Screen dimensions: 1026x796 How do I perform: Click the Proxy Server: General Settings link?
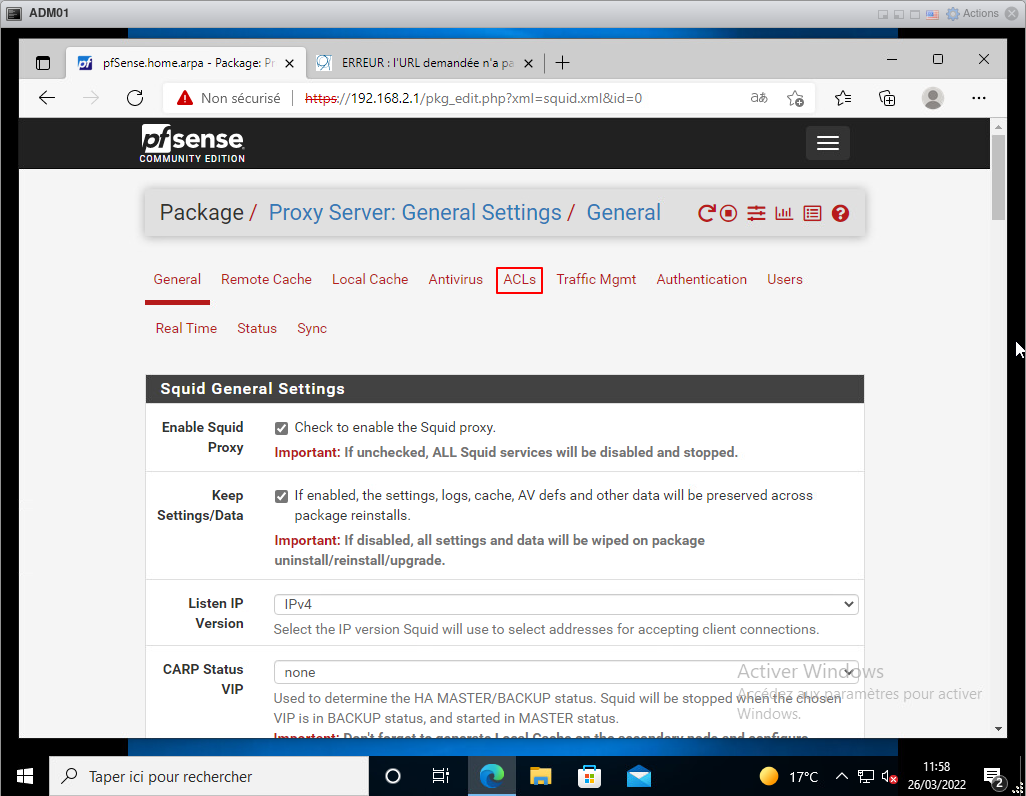[x=415, y=213]
